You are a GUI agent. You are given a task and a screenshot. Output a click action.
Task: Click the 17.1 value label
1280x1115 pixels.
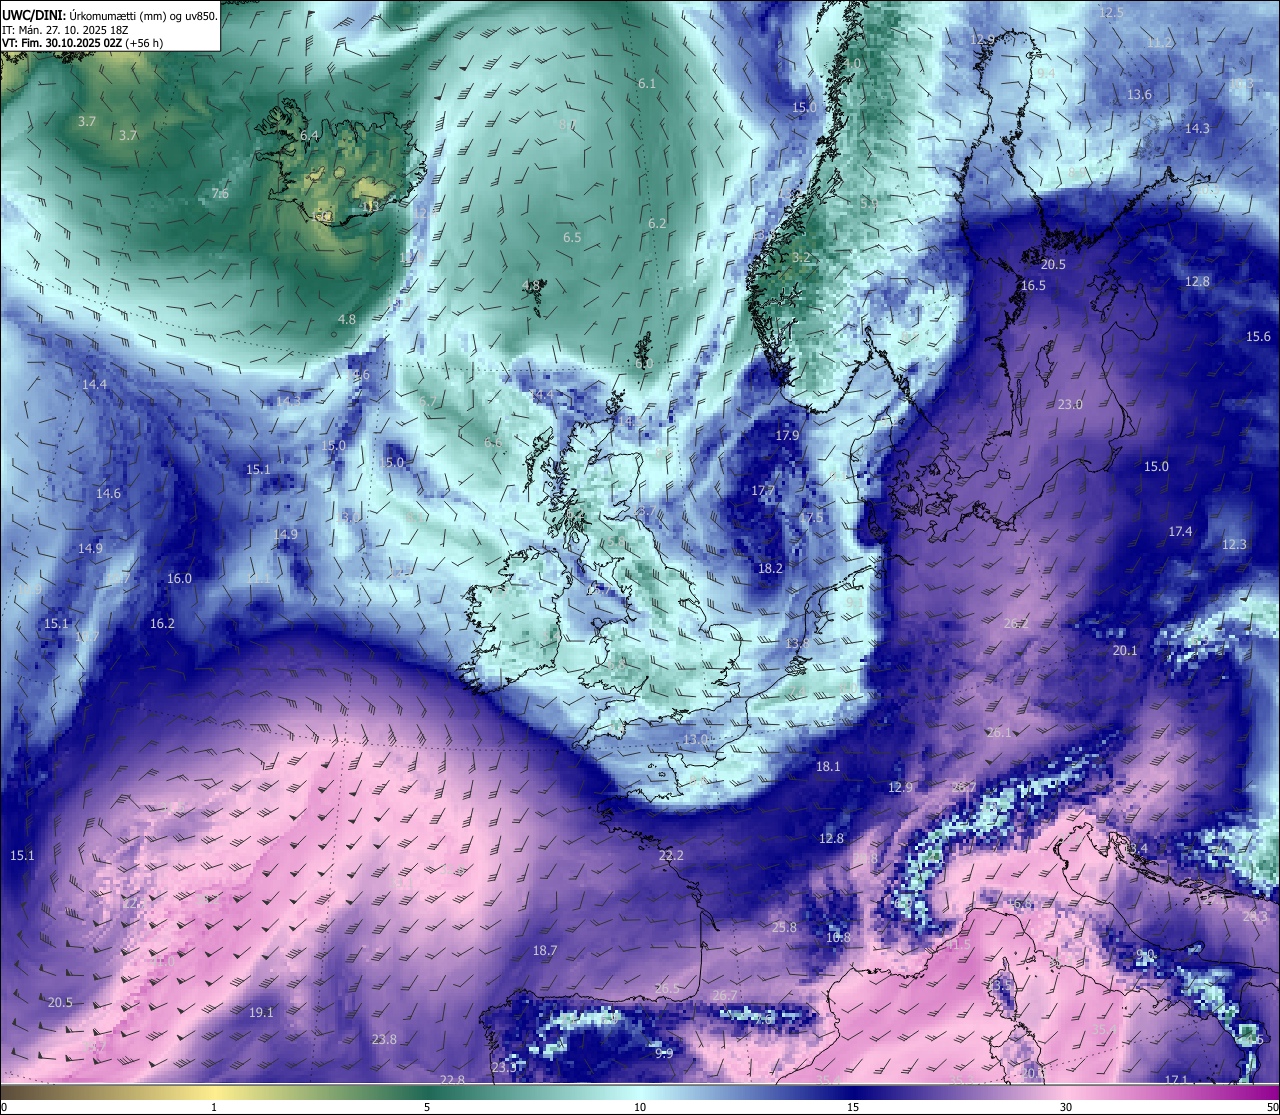tap(1176, 1080)
